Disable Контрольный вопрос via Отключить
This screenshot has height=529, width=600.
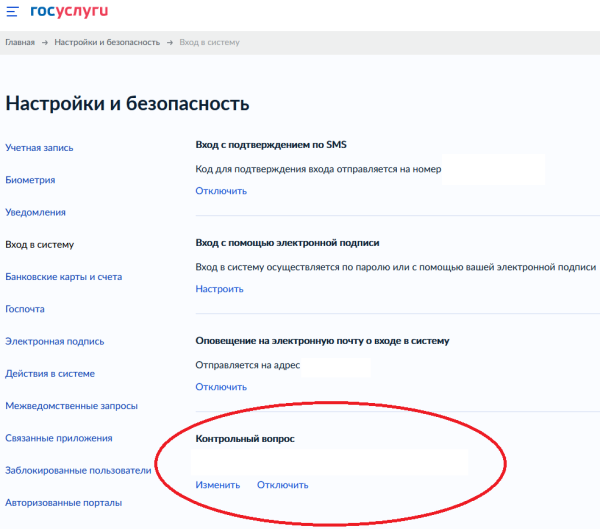tap(282, 485)
